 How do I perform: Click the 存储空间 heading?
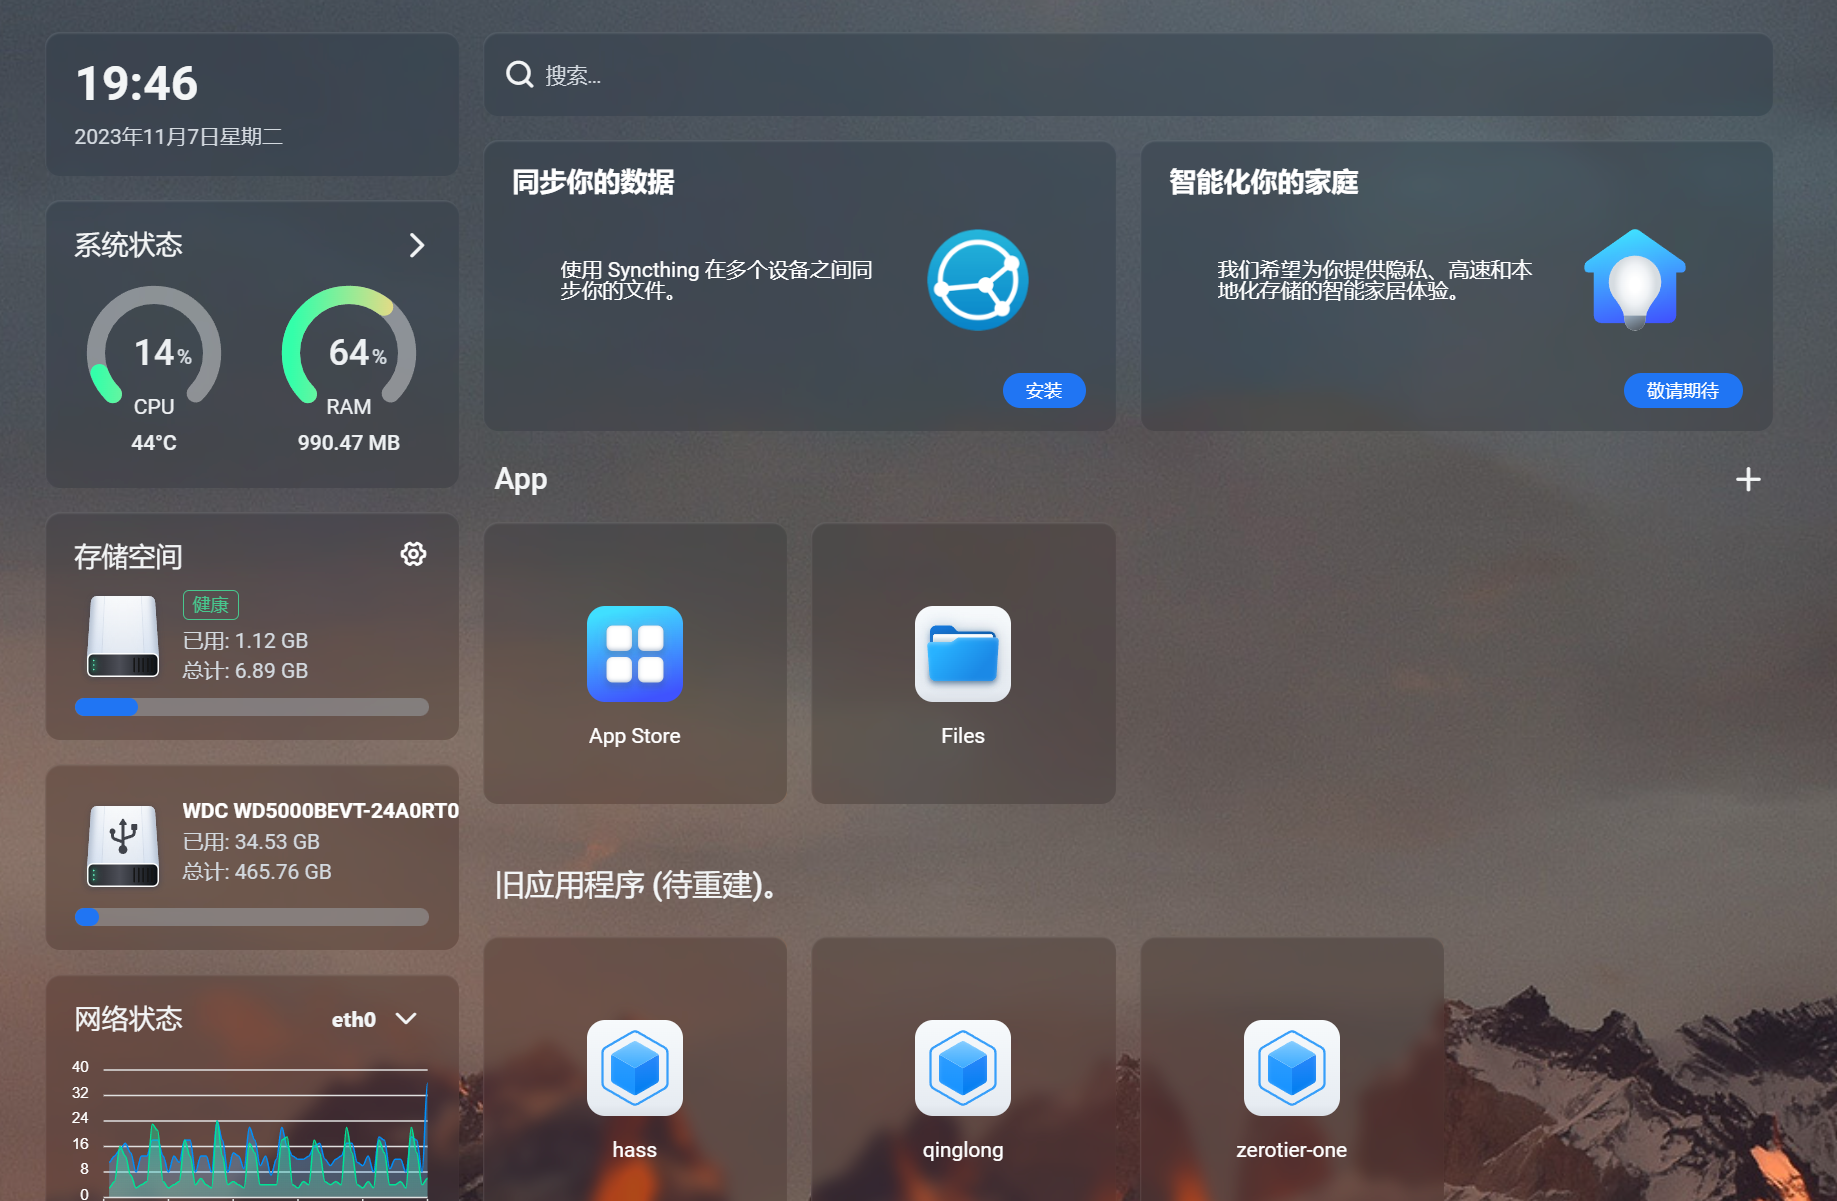pyautogui.click(x=128, y=557)
